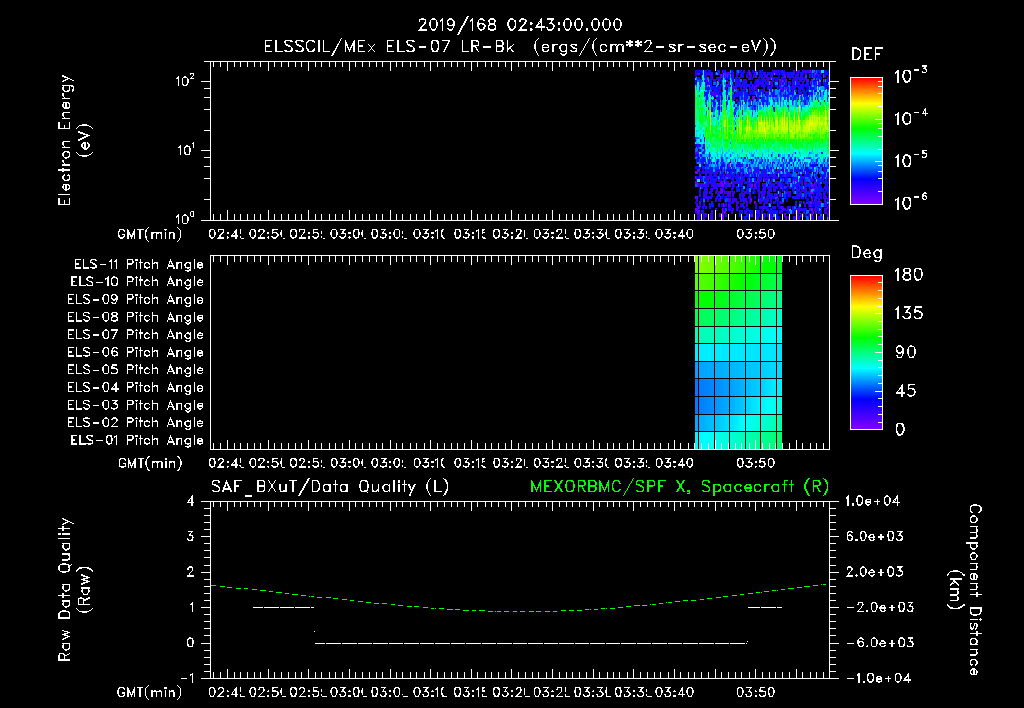
Task: Click the green MEXORBMC/SPF X, Spacecraft (R) label
Action: 679,487
